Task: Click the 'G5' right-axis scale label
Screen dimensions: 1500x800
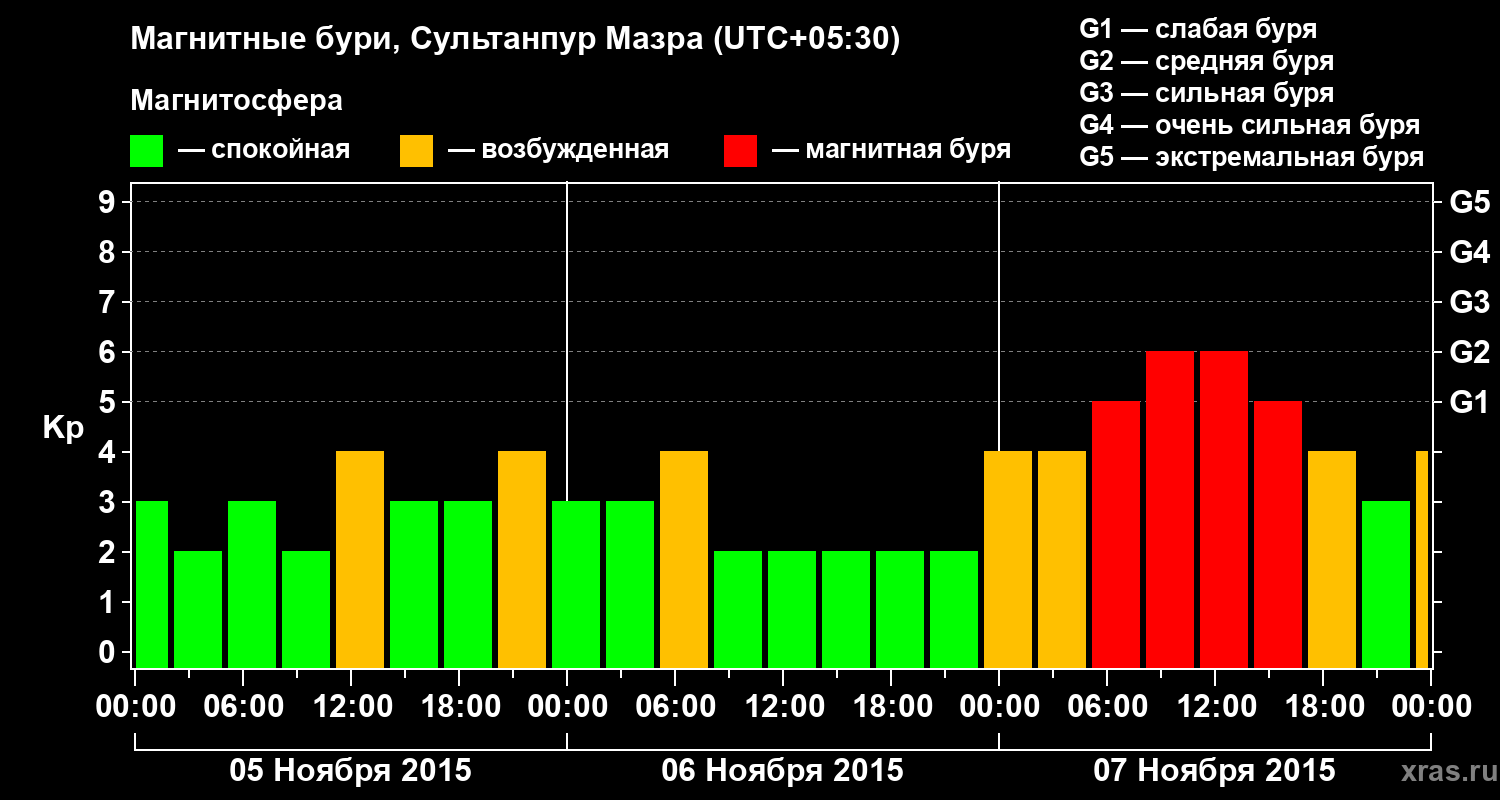Action: tap(1470, 202)
